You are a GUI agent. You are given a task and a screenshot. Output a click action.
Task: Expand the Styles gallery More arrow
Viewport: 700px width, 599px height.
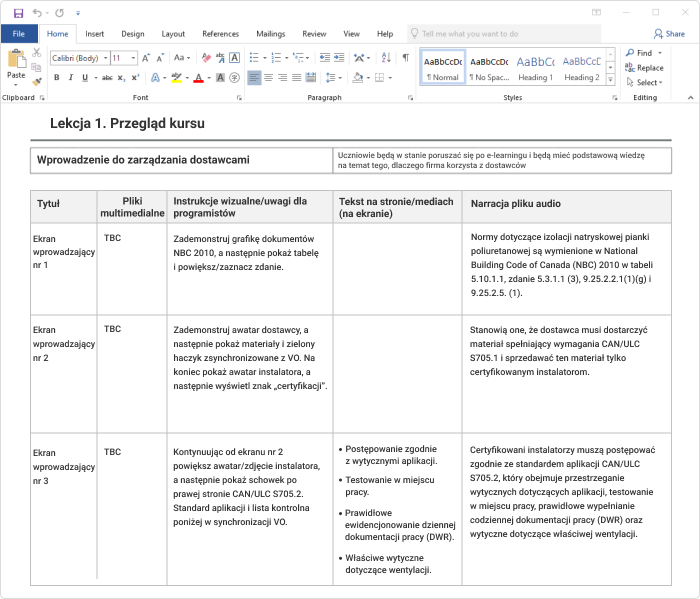point(610,80)
